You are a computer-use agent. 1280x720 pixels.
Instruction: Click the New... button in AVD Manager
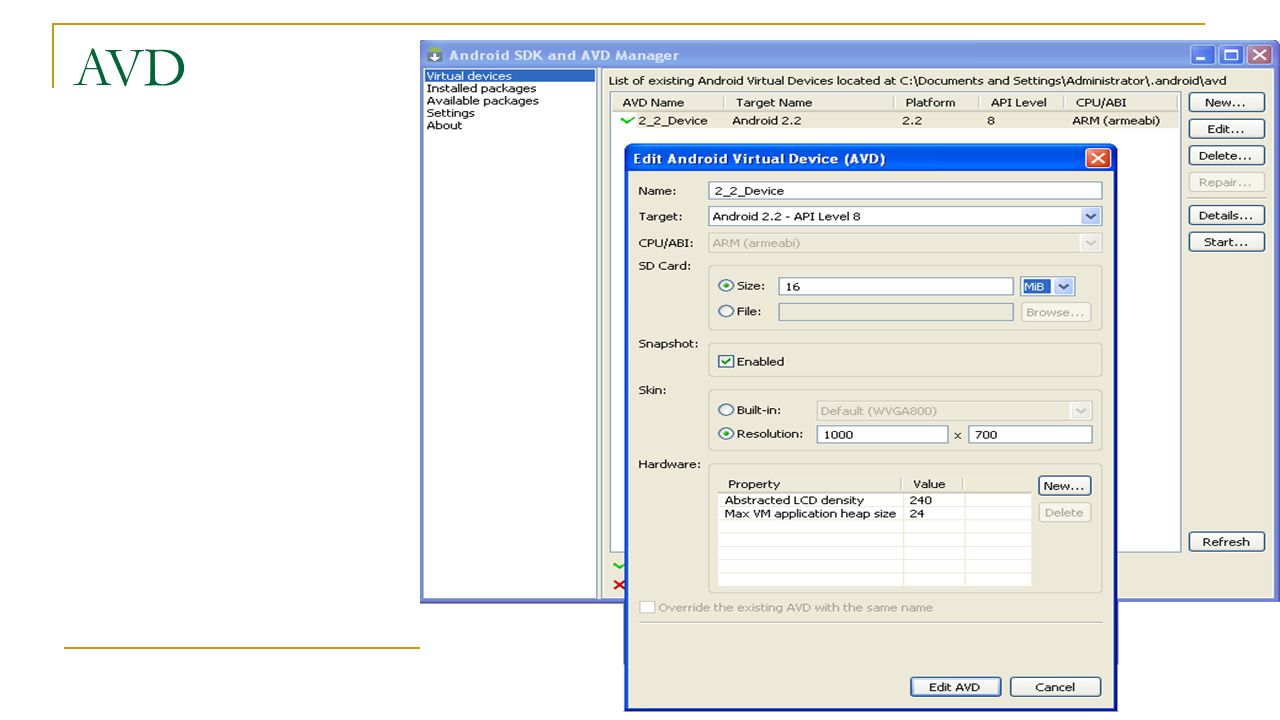[1226, 102]
